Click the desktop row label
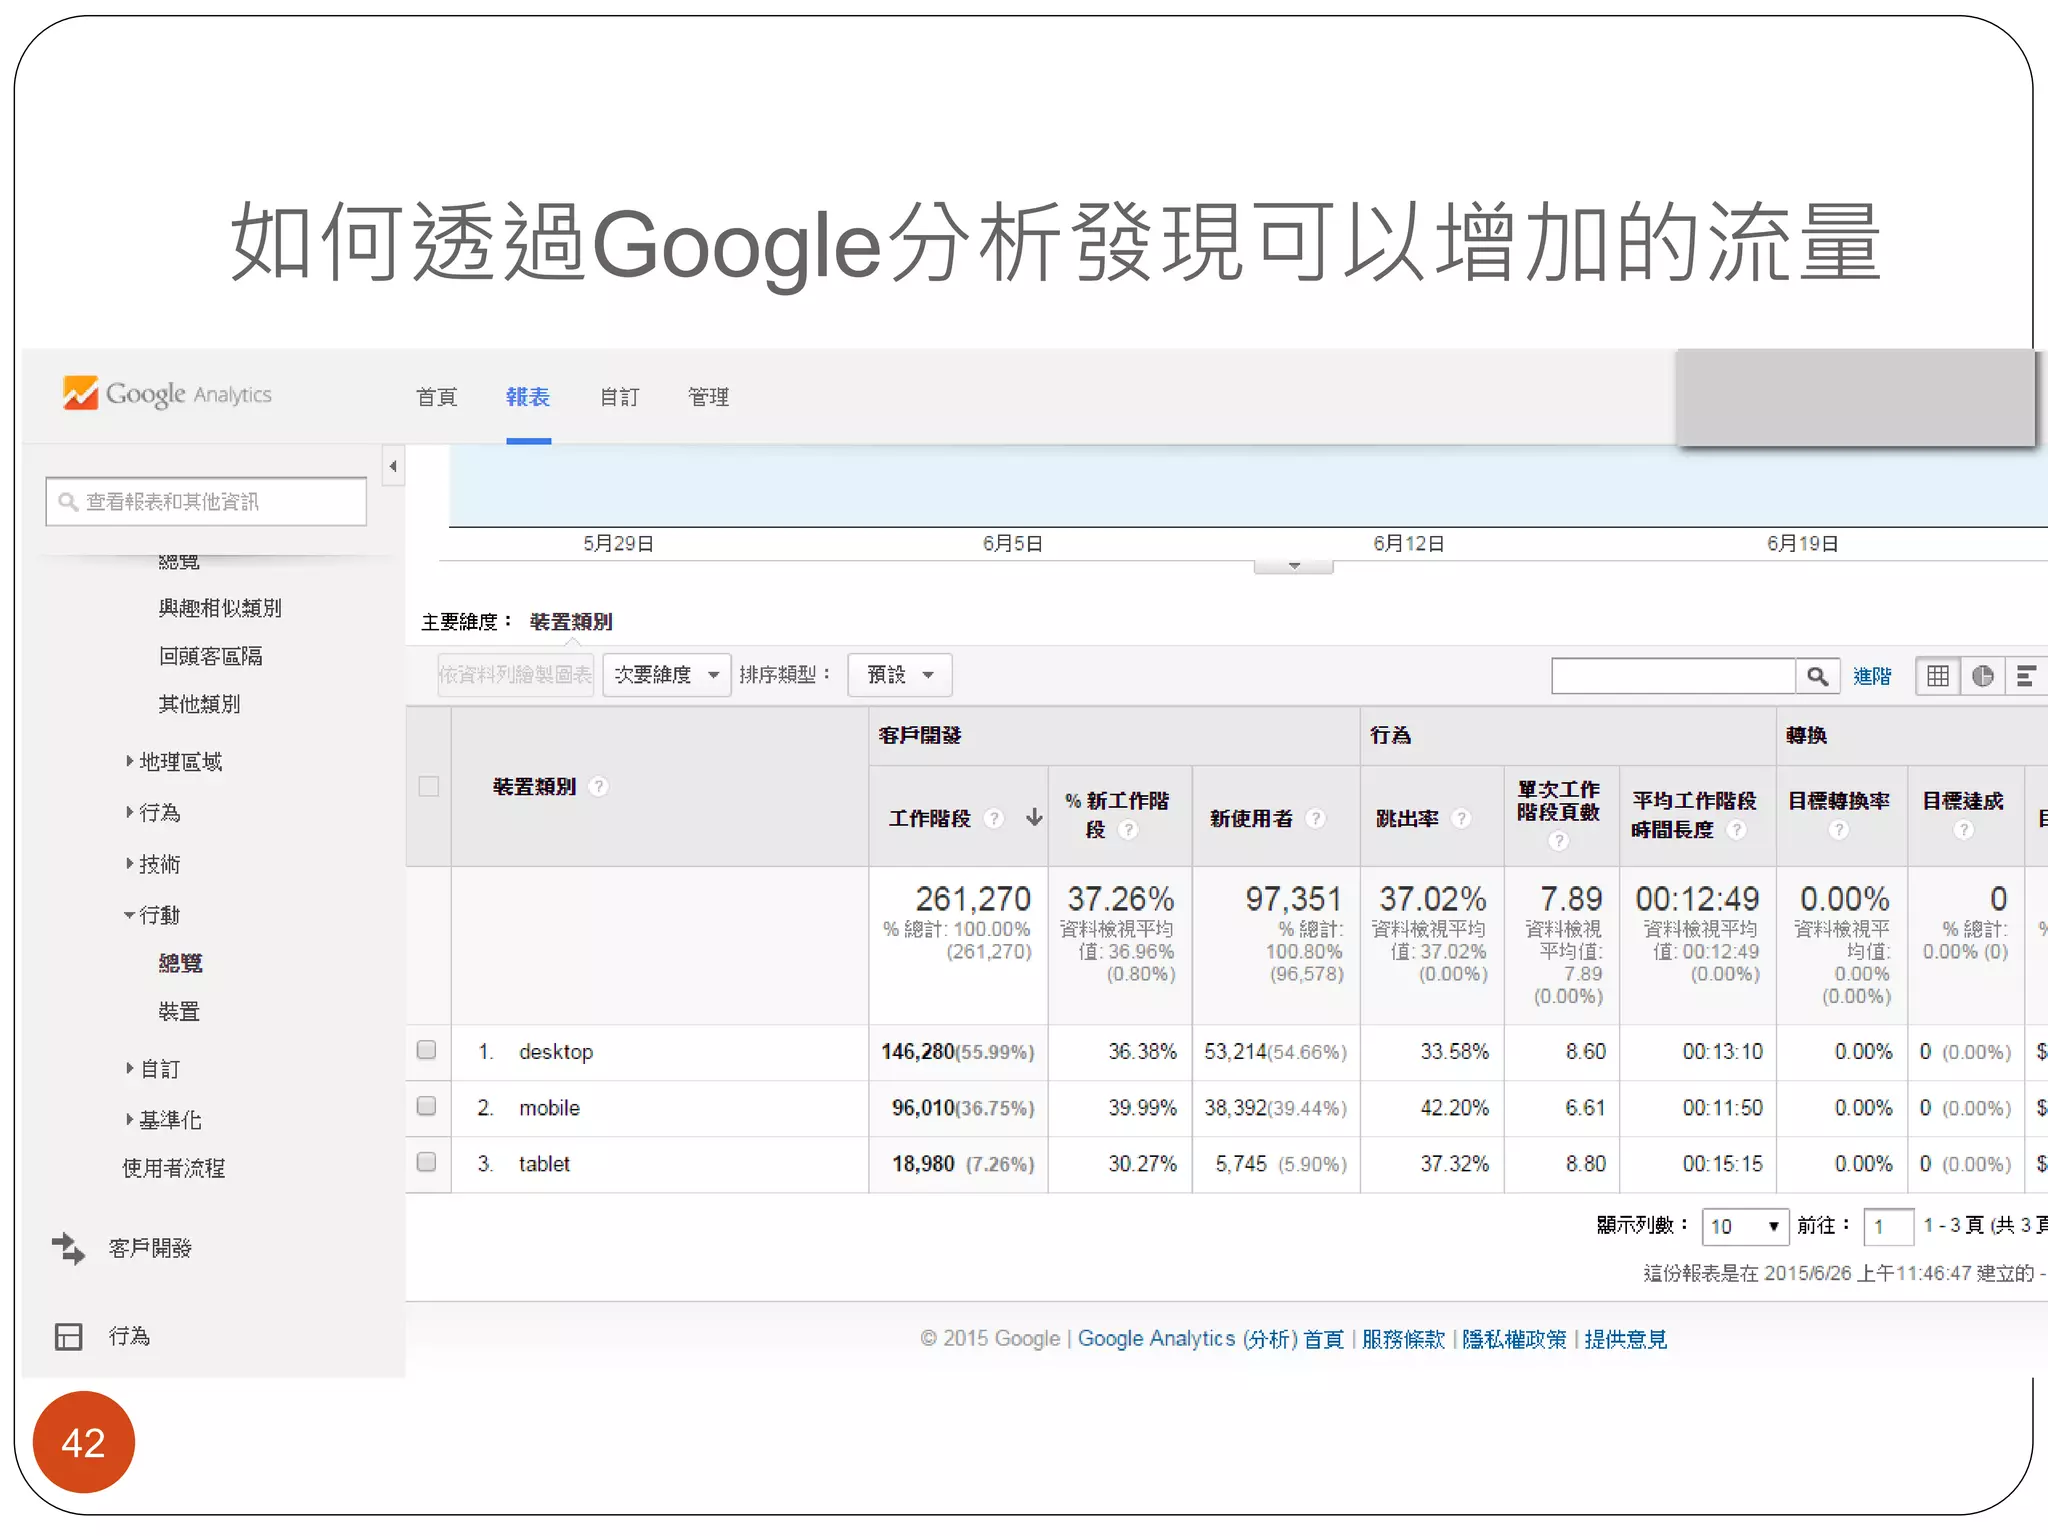Screen dimensions: 2048x1536 click(556, 1052)
